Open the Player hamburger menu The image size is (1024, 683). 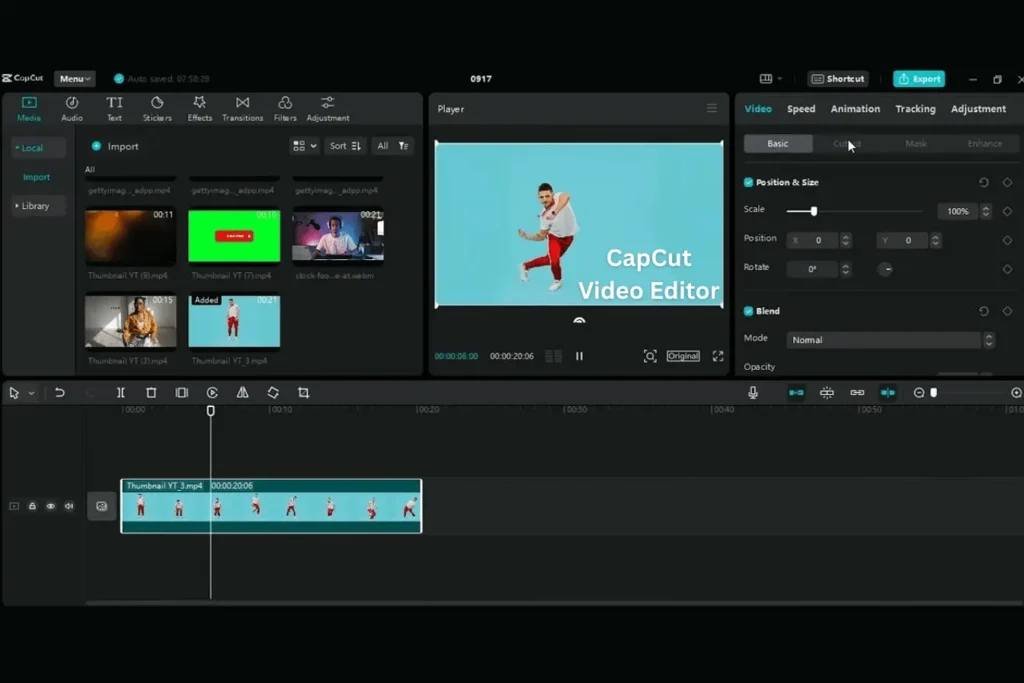(712, 108)
